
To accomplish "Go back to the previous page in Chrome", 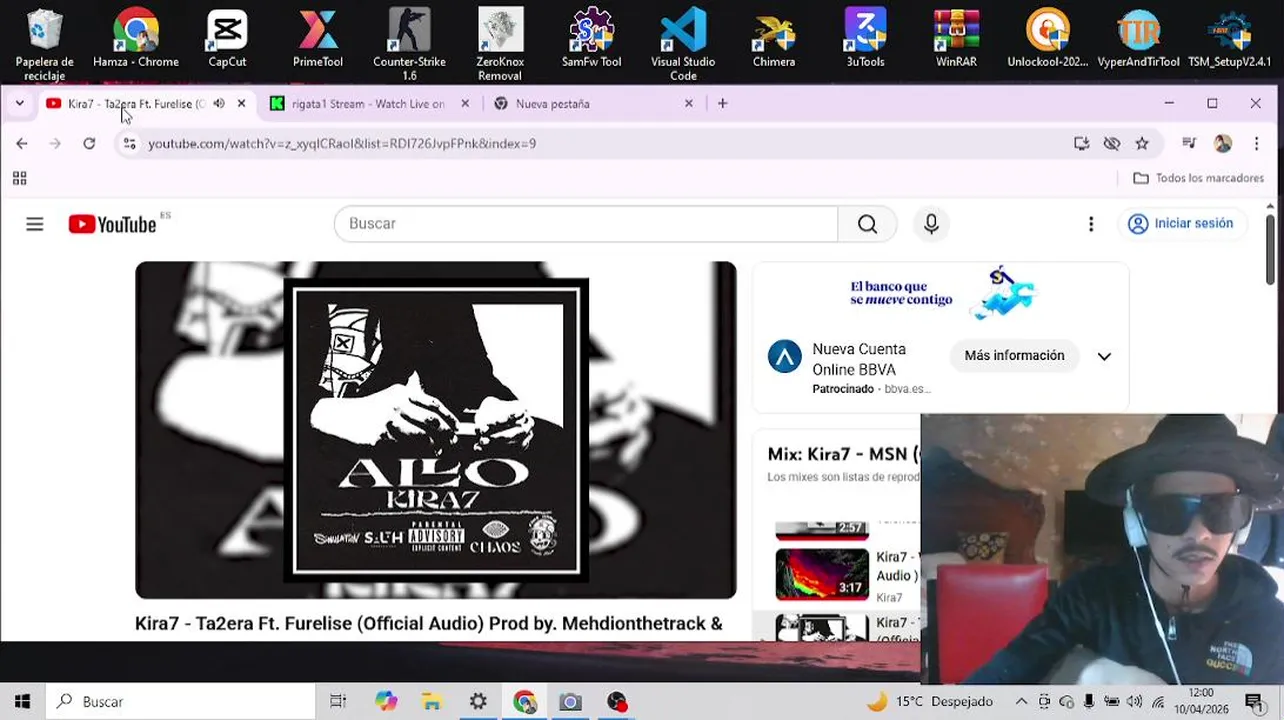I will point(22,144).
